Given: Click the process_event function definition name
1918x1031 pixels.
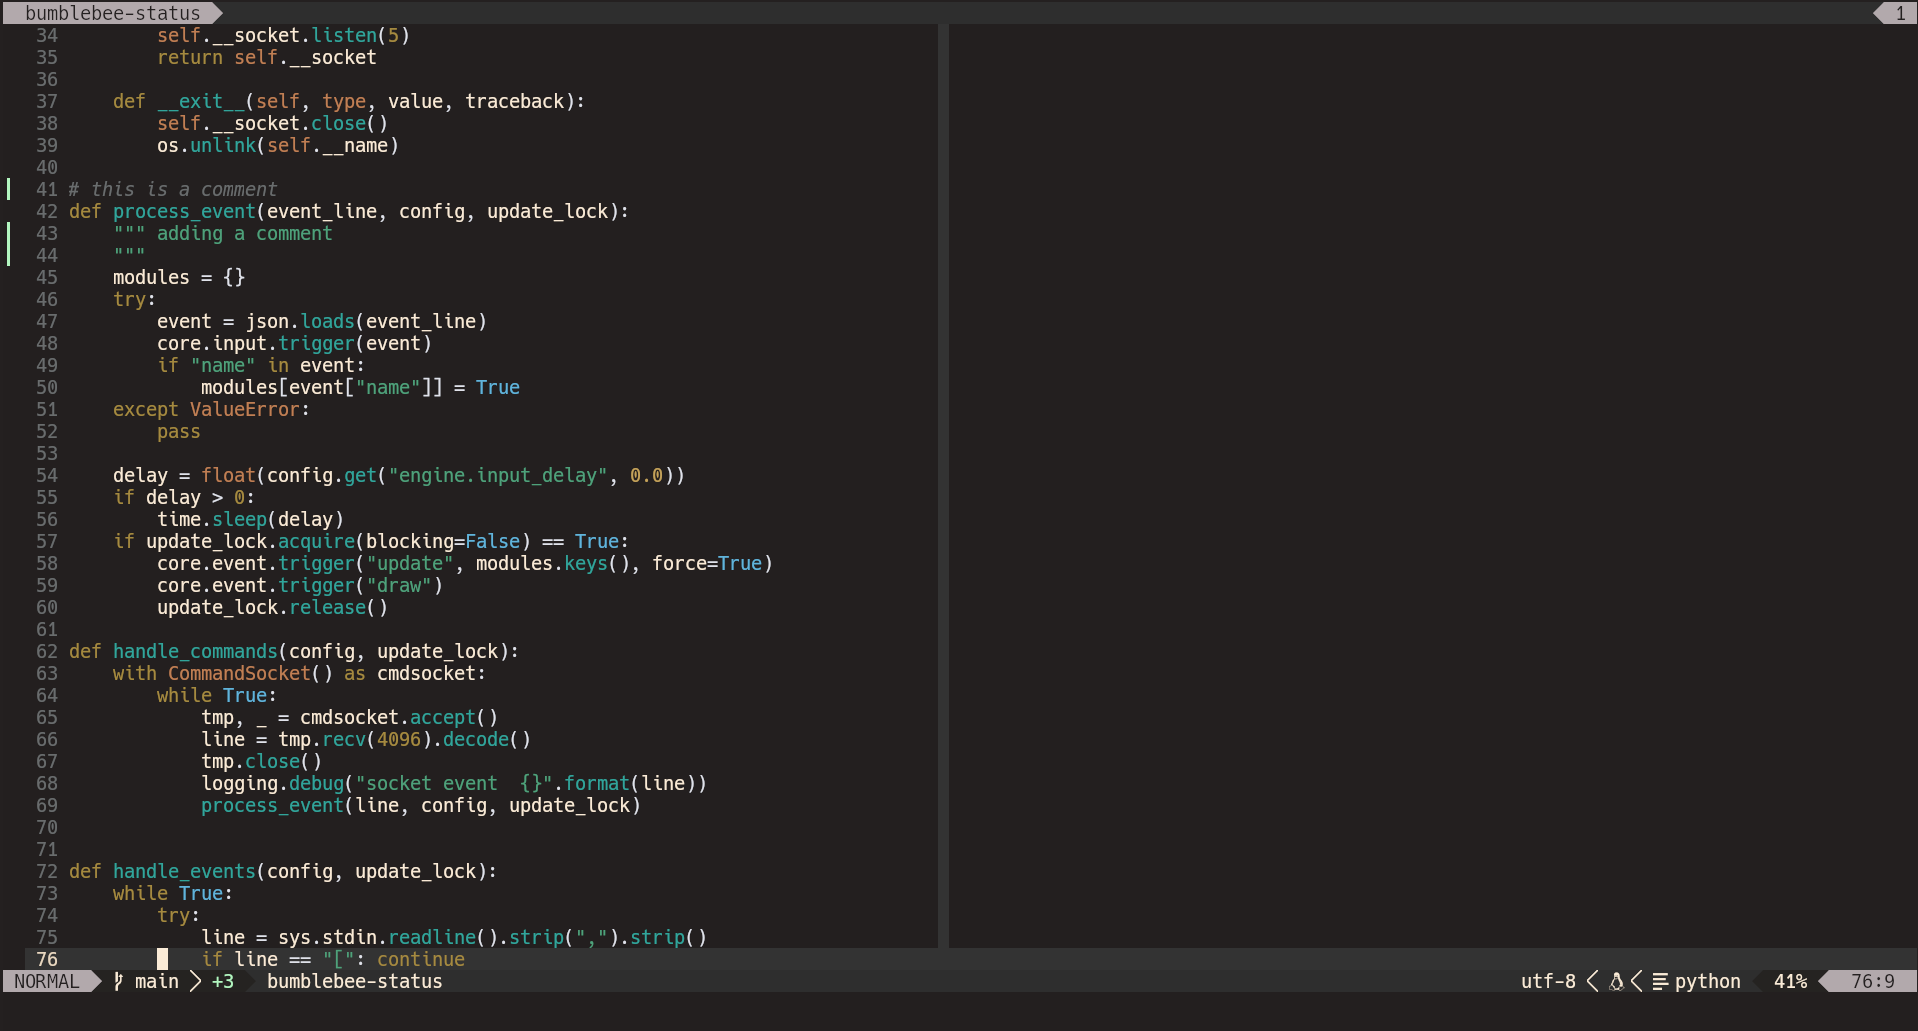Looking at the screenshot, I should (184, 211).
